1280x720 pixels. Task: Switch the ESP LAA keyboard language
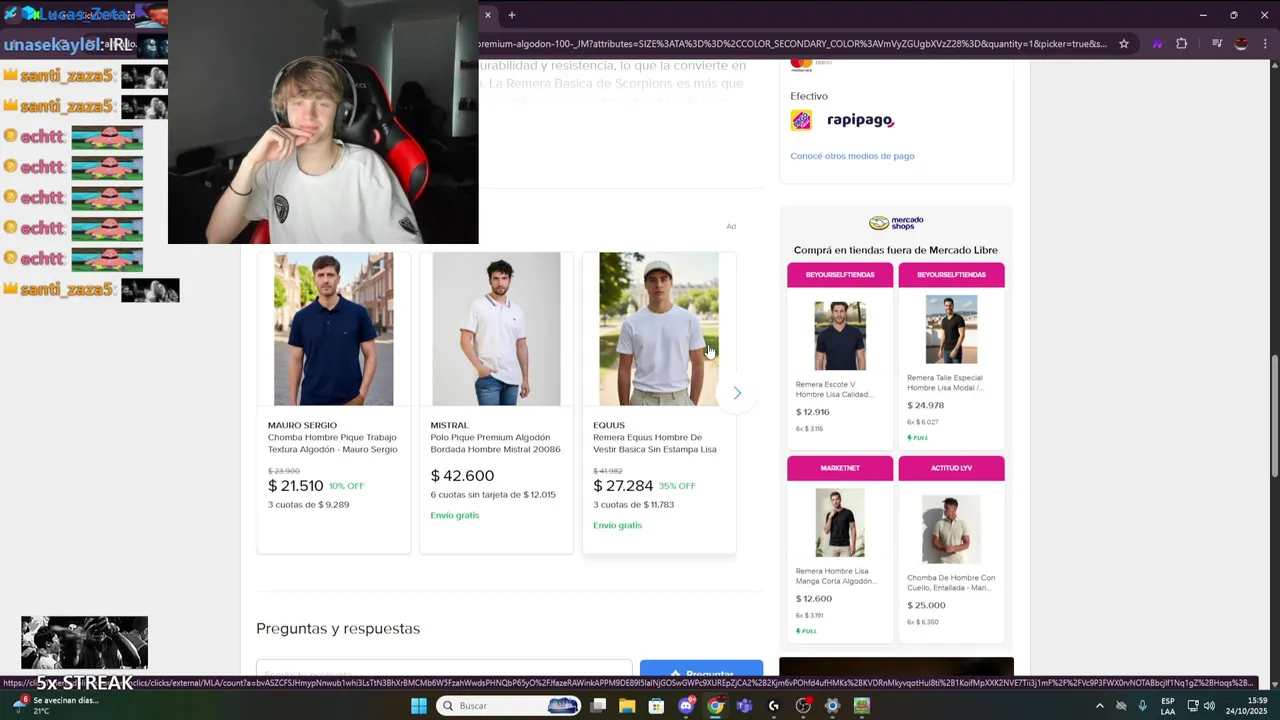(1168, 706)
